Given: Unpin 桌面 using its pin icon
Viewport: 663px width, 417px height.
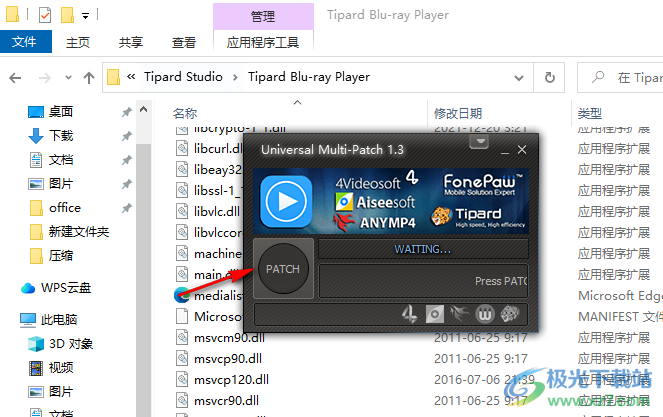Looking at the screenshot, I should tap(126, 112).
